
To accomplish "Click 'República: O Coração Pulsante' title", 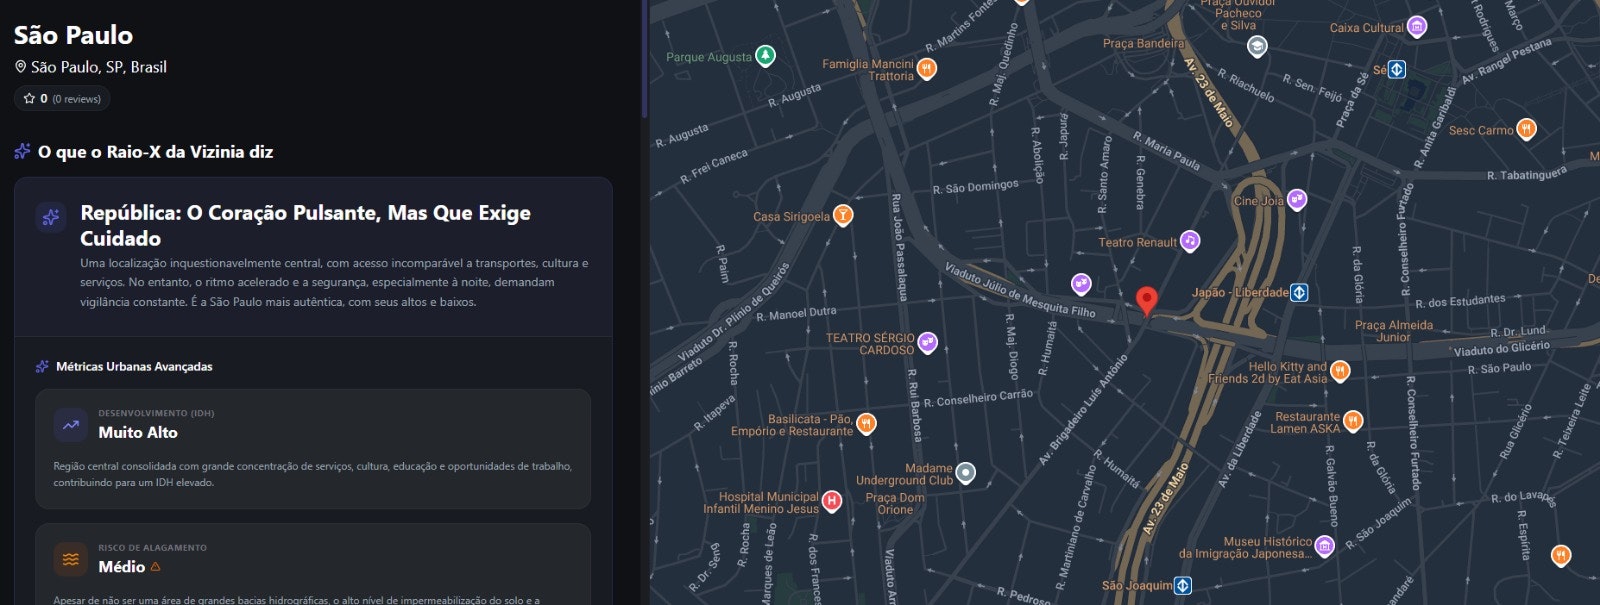I will (x=306, y=225).
